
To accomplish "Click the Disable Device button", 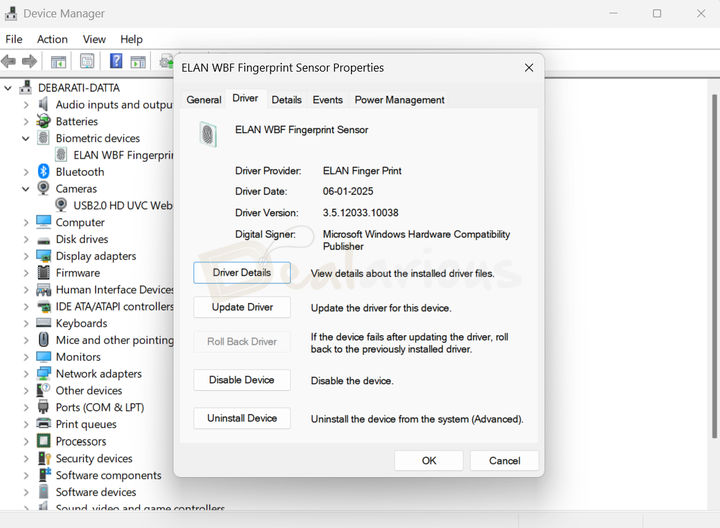I will click(242, 380).
